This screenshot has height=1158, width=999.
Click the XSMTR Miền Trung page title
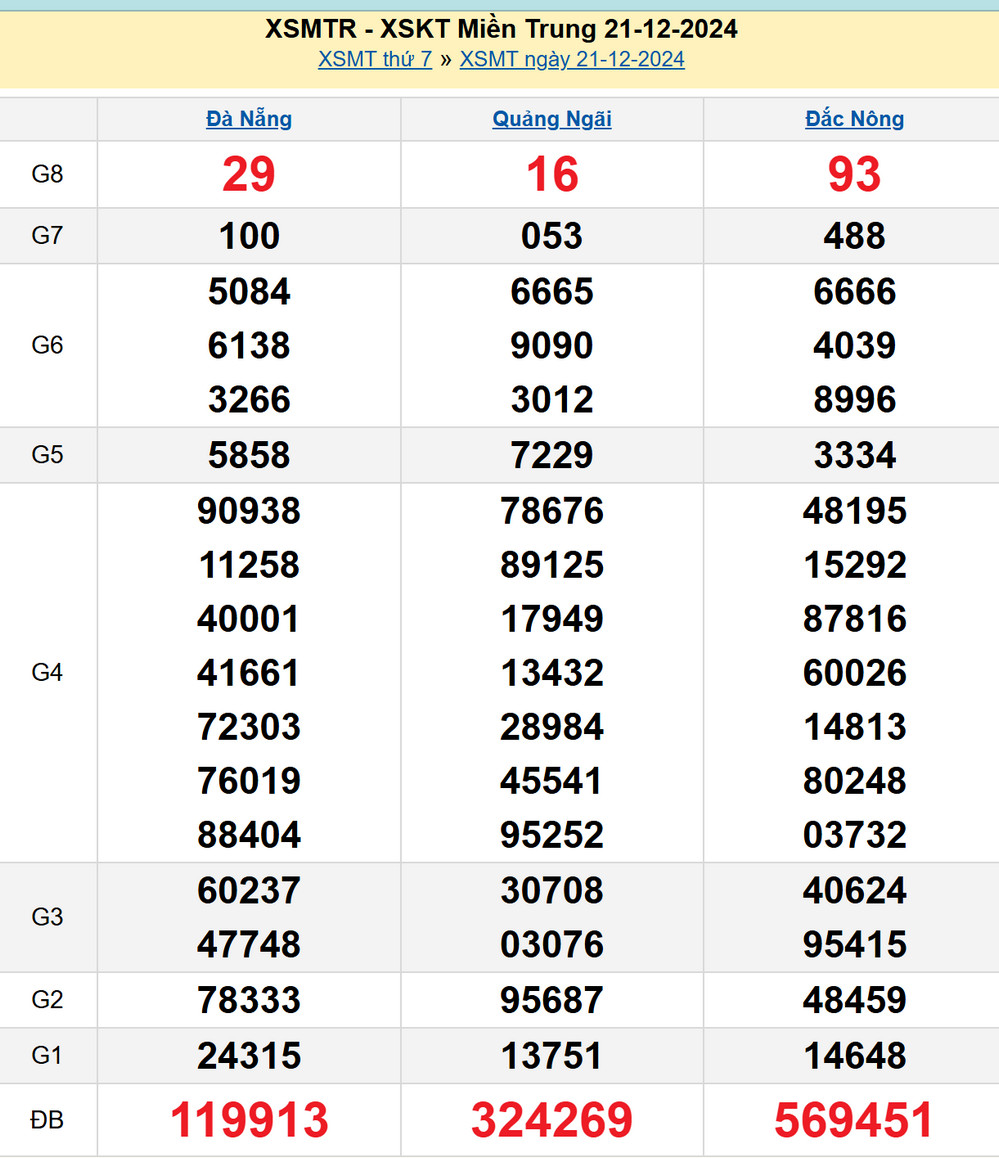pyautogui.click(x=501, y=29)
